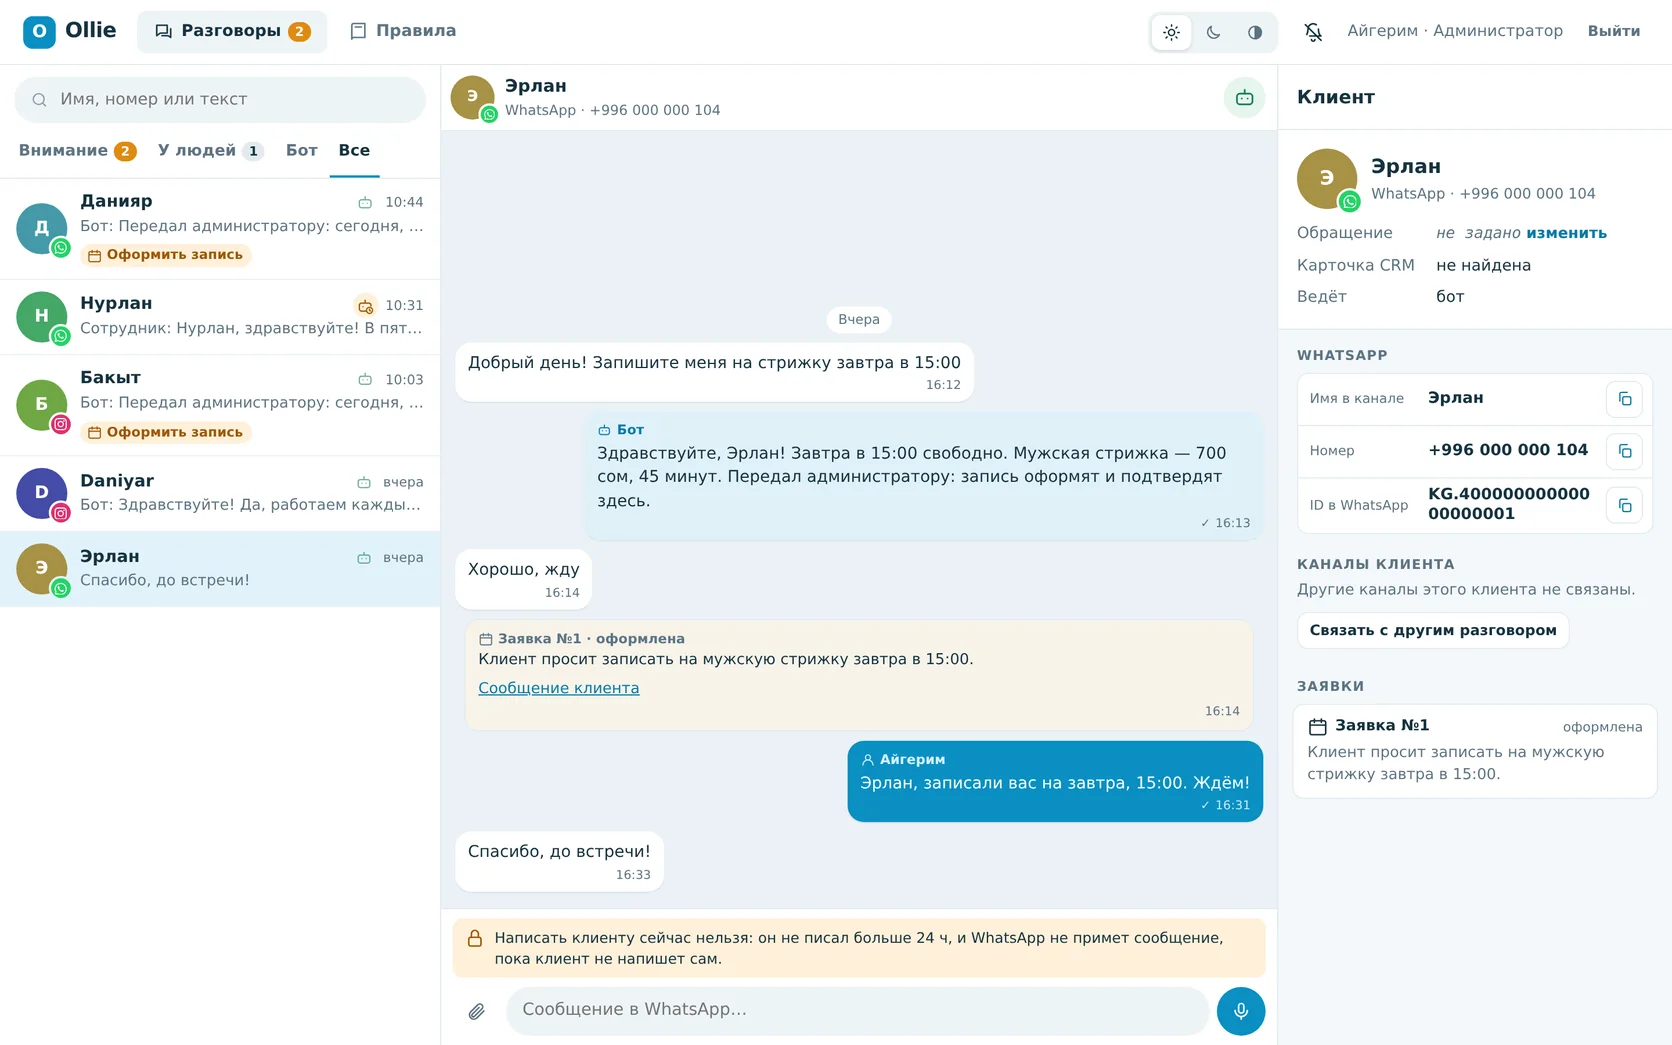Click the lock icon in the warning banner
Image resolution: width=1672 pixels, height=1045 pixels.
coord(475,939)
